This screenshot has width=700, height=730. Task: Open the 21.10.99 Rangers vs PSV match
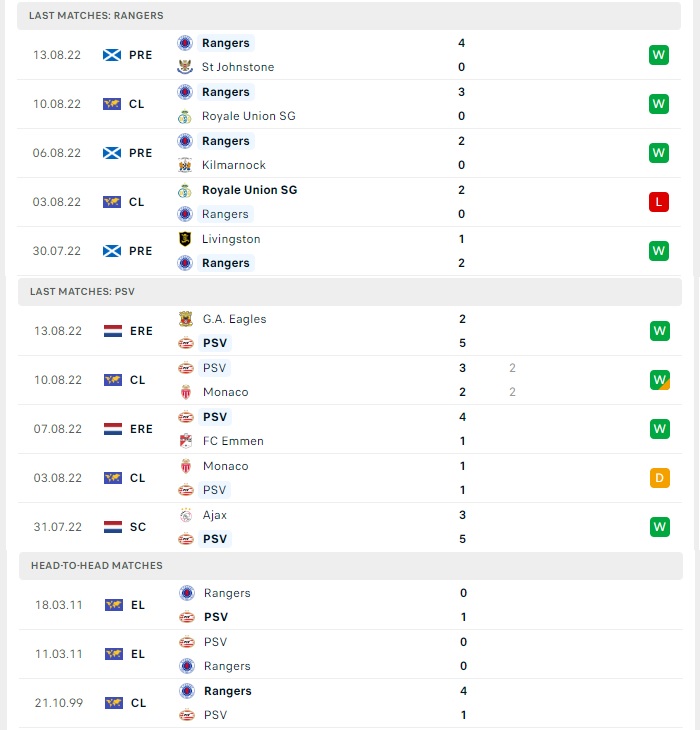point(351,703)
